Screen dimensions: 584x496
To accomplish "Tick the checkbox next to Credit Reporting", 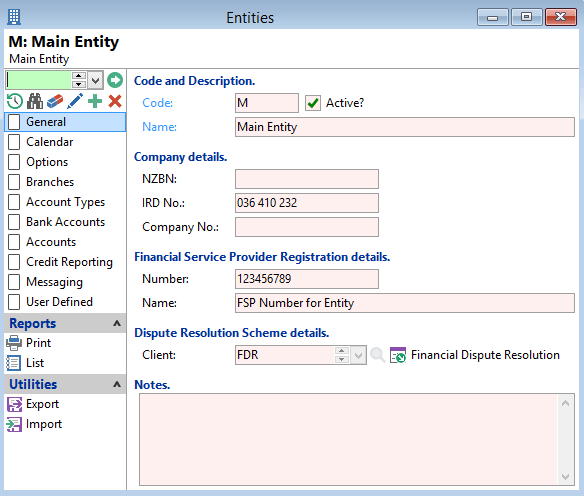I will (14, 262).
